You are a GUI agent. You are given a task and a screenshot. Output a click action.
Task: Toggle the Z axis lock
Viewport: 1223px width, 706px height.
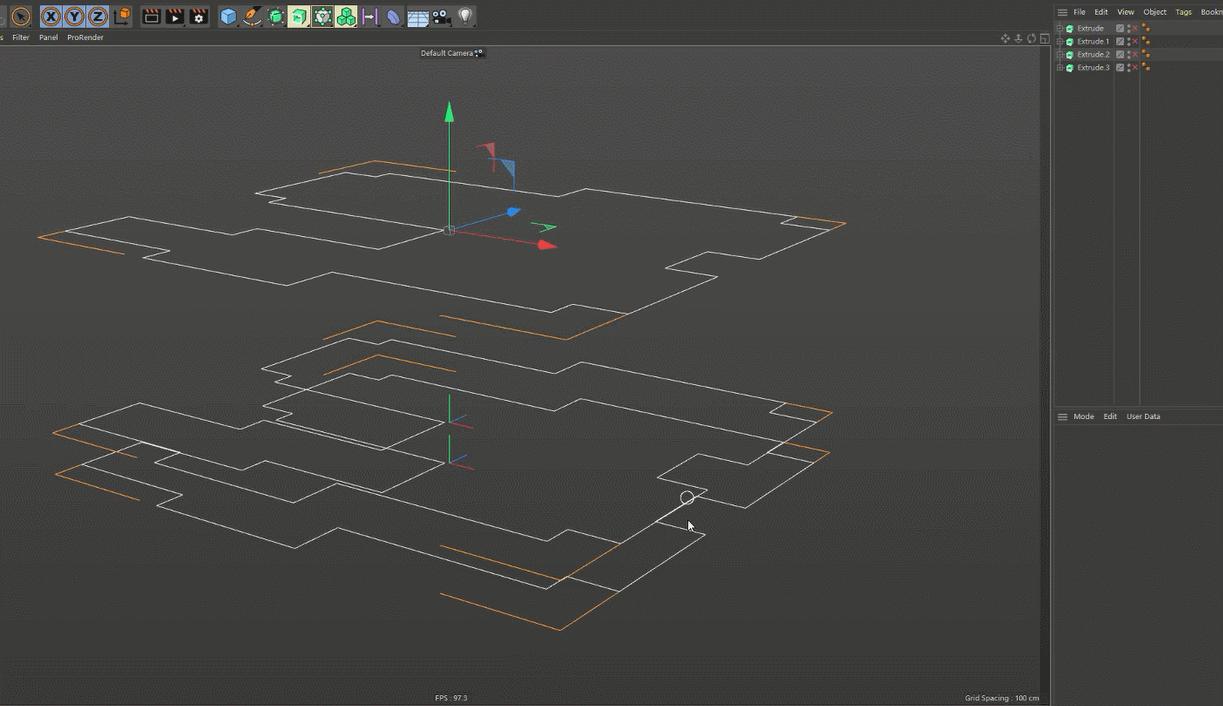coord(97,16)
